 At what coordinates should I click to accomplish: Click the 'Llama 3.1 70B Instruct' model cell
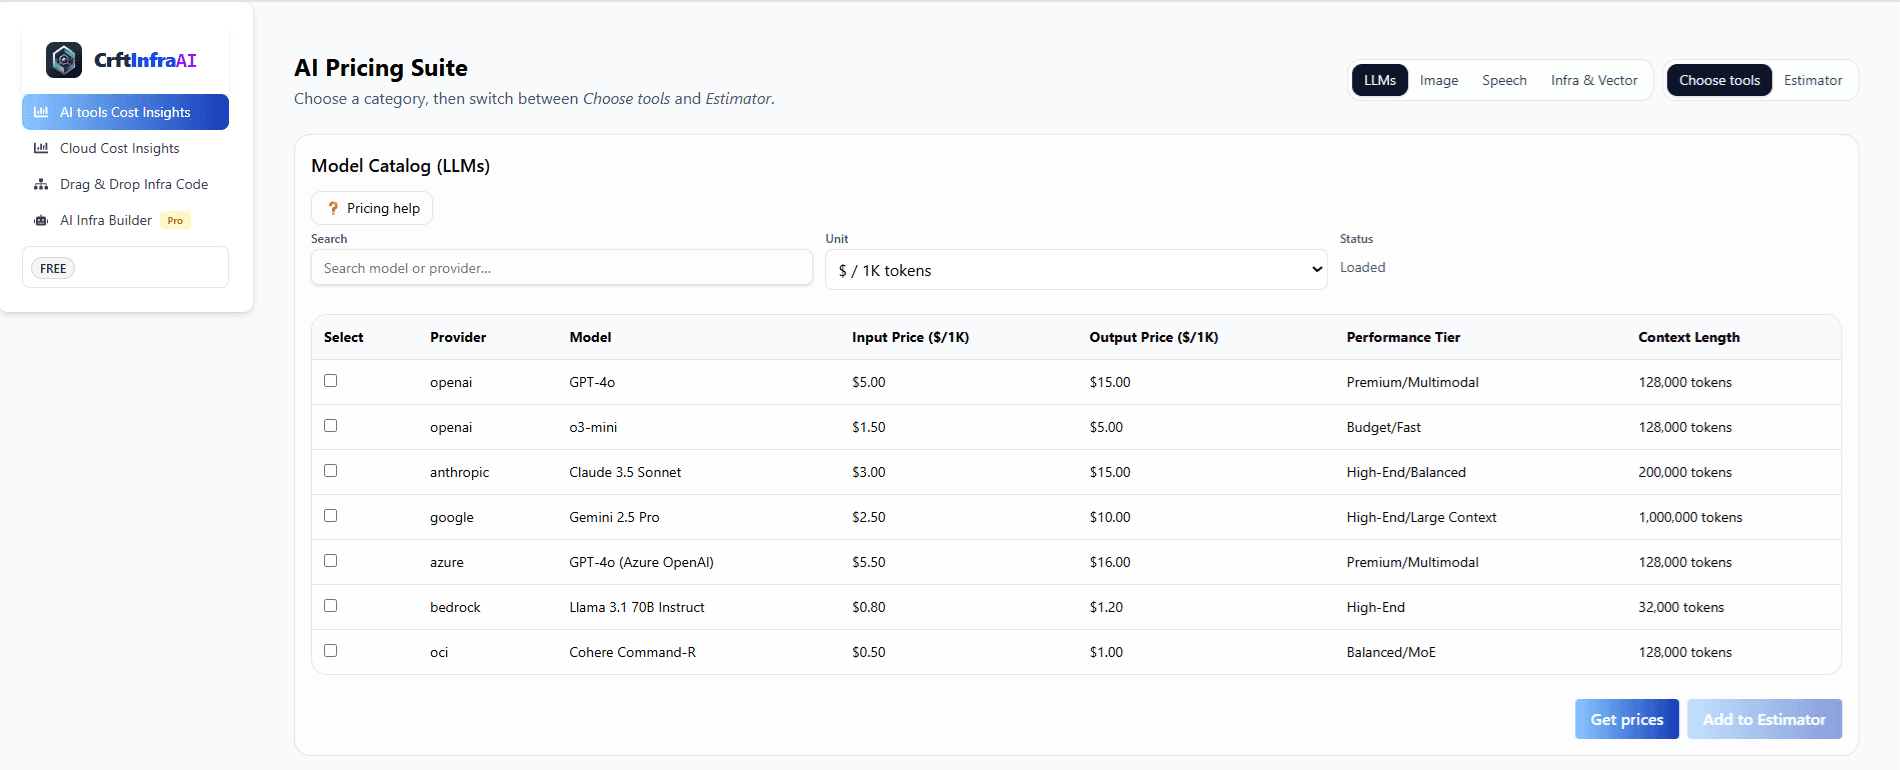[x=637, y=607]
